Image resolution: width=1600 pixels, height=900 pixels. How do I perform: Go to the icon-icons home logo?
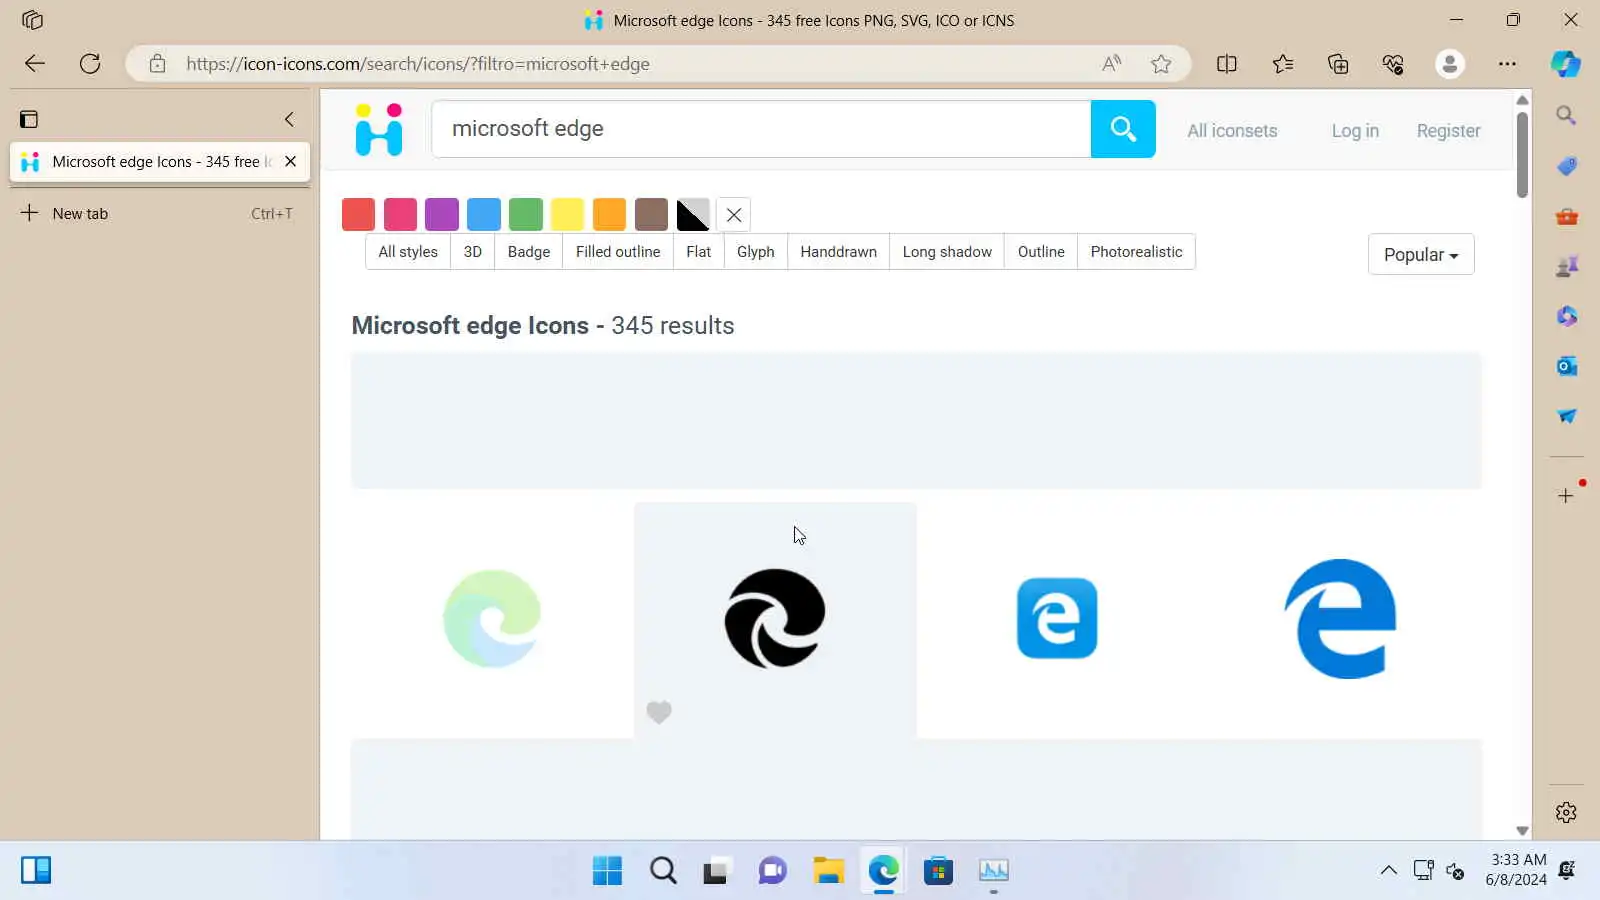(x=379, y=129)
